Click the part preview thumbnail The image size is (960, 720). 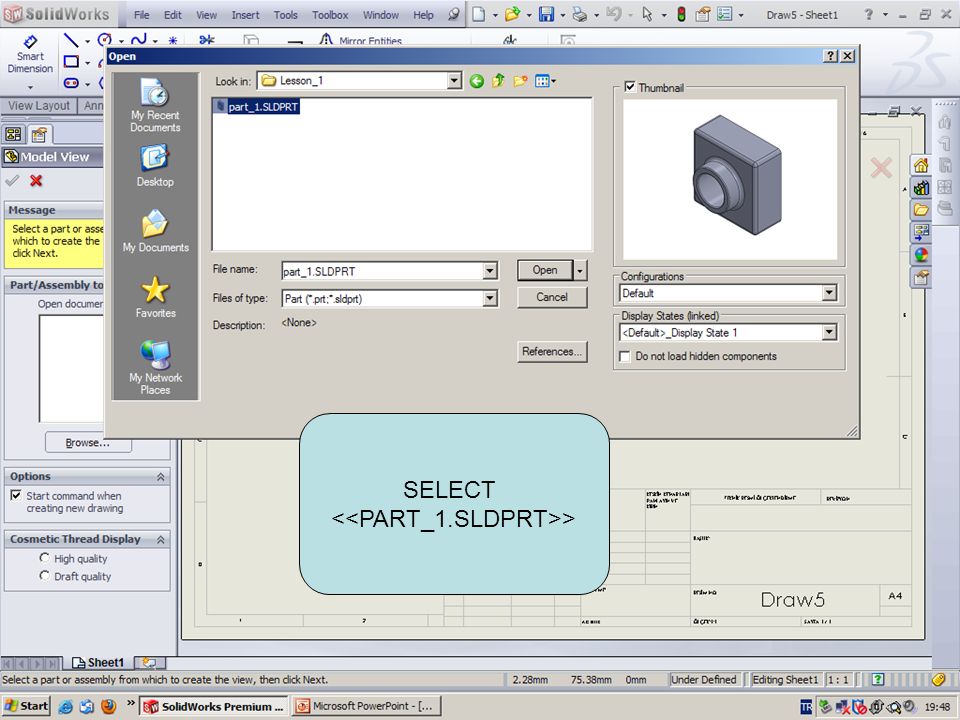point(730,180)
